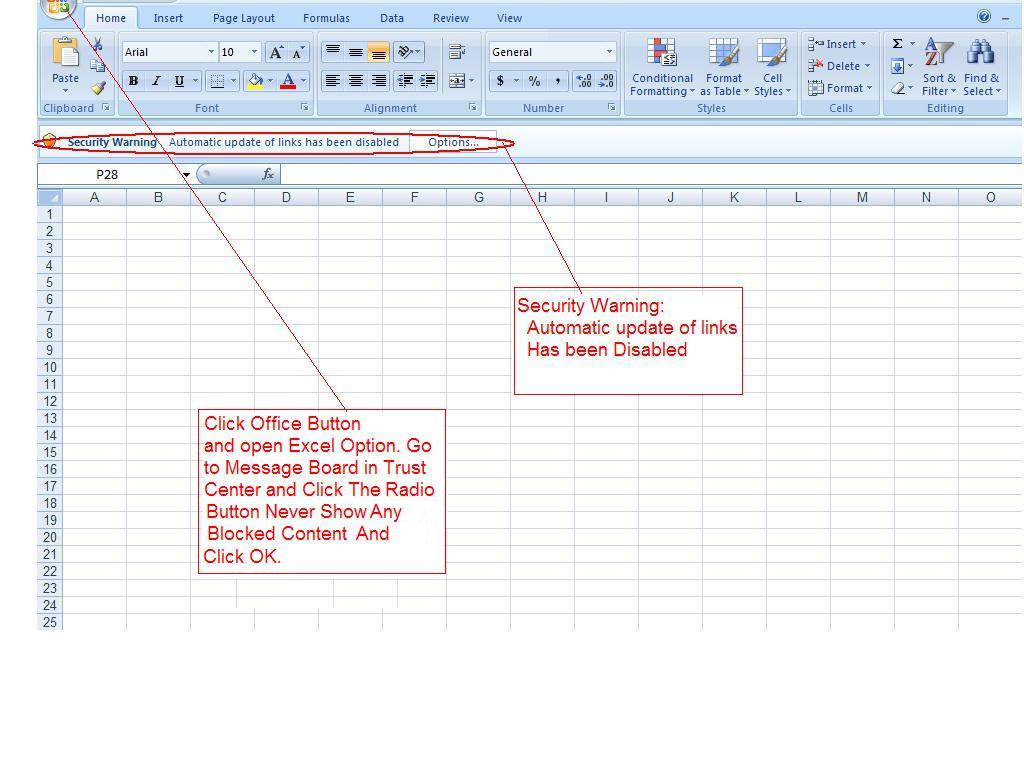
Task: Switch to the Formulas ribbon tab
Action: click(326, 17)
